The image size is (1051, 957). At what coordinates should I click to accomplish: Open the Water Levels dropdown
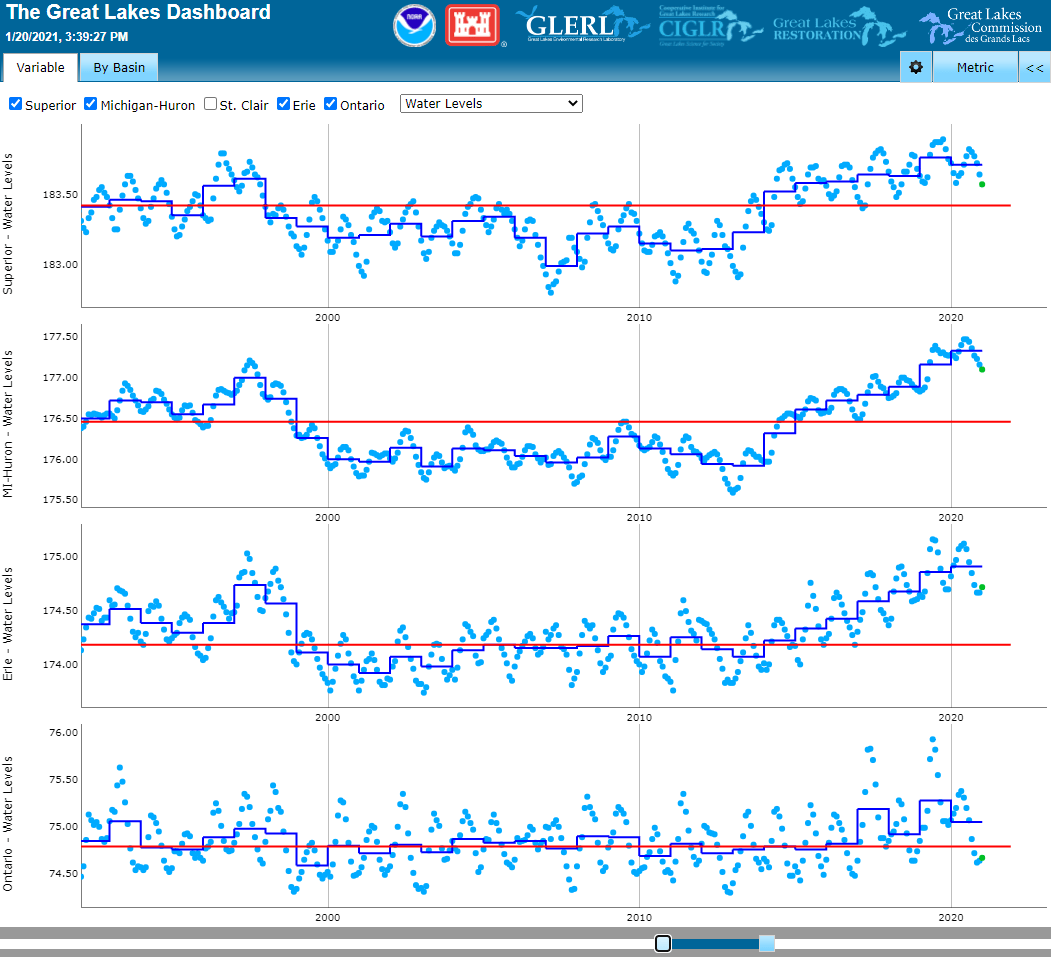pyautogui.click(x=490, y=103)
